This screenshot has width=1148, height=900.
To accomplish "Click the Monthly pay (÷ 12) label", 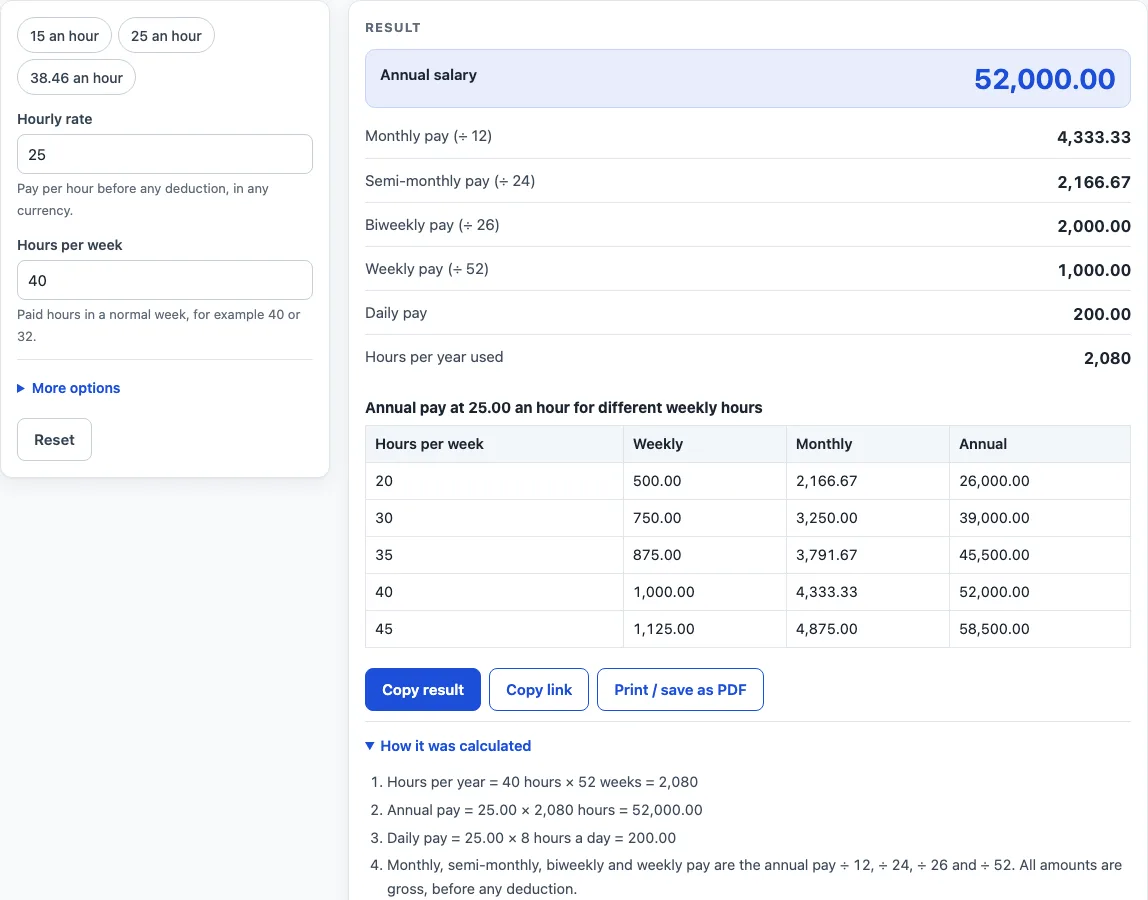I will click(428, 136).
